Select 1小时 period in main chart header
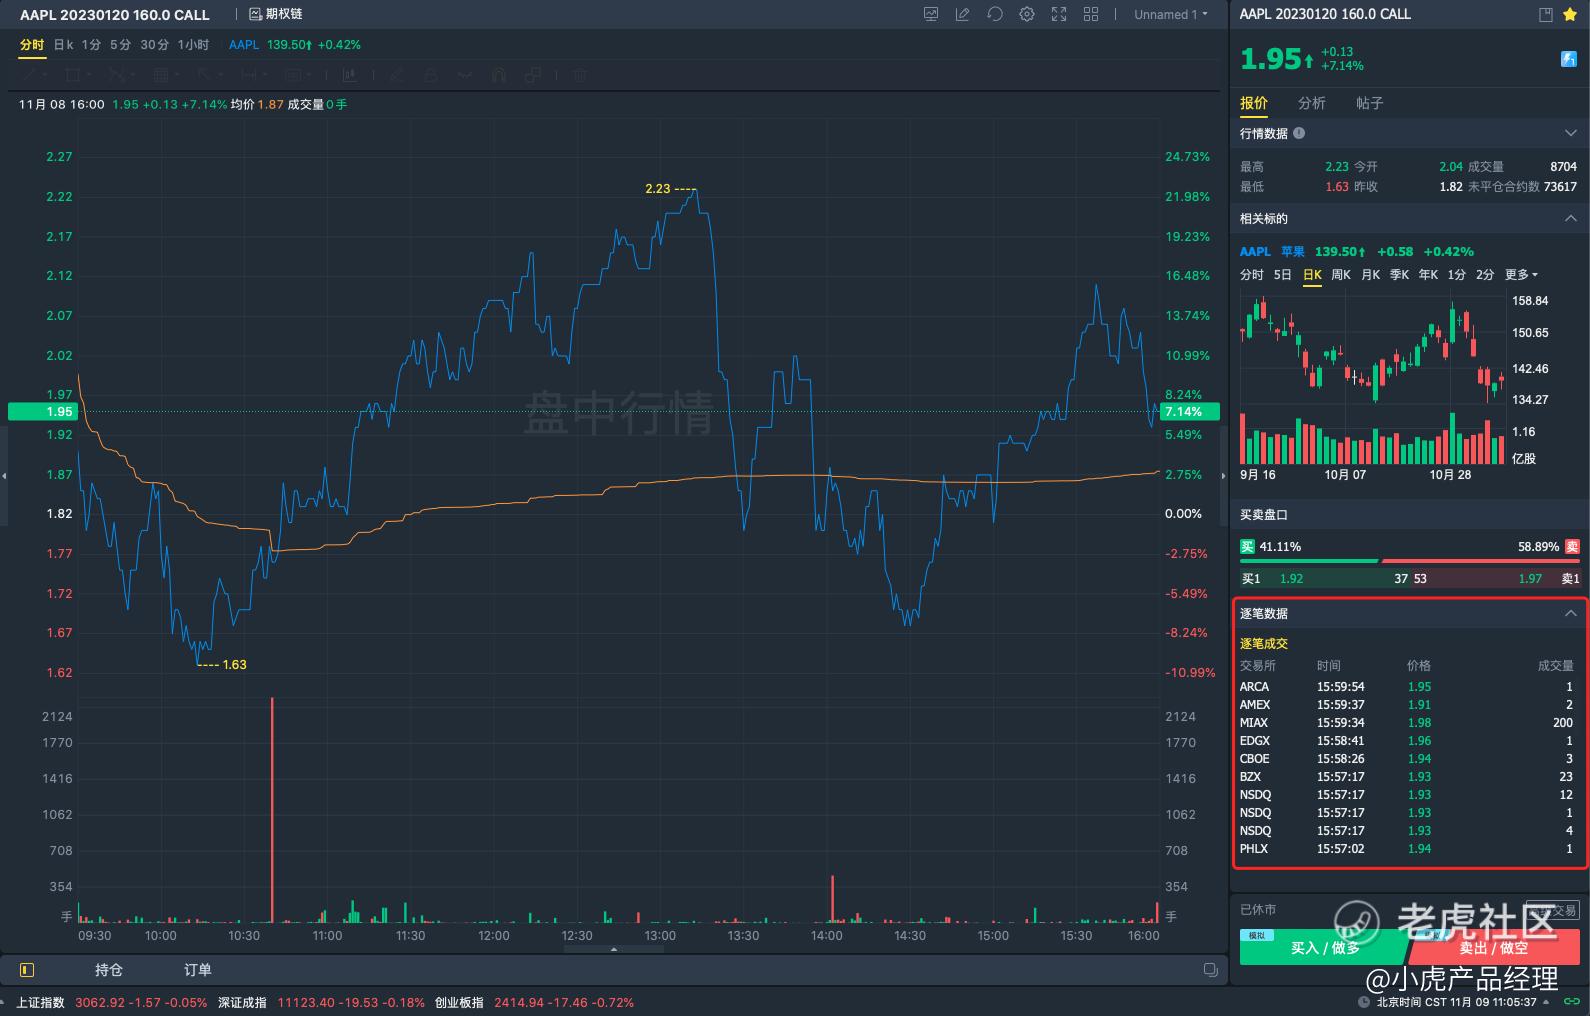 (x=193, y=45)
